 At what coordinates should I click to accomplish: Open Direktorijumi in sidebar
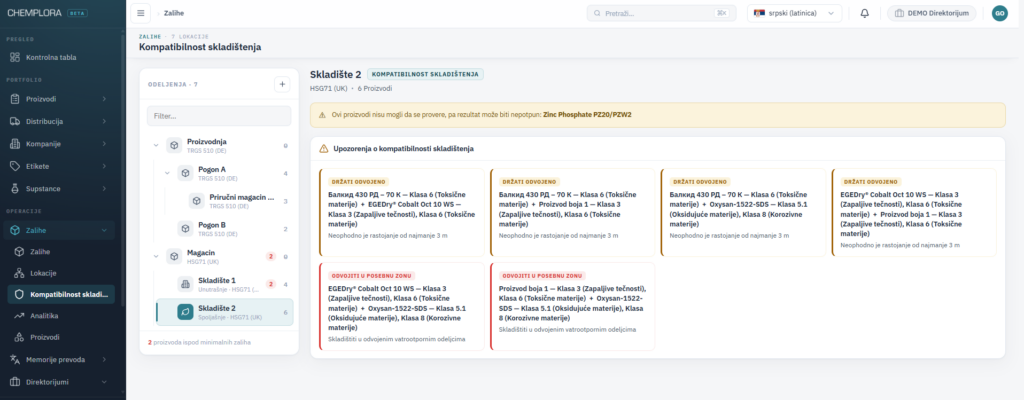coord(59,382)
